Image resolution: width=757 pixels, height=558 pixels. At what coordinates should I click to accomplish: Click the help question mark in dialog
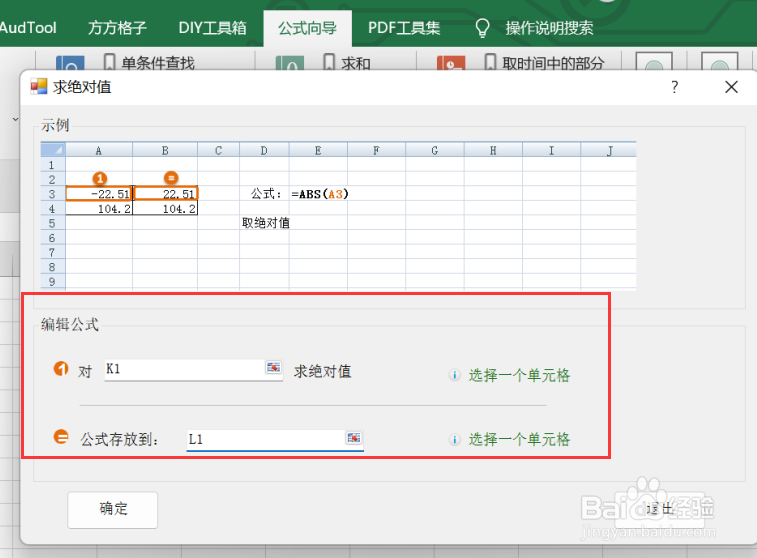tap(674, 87)
